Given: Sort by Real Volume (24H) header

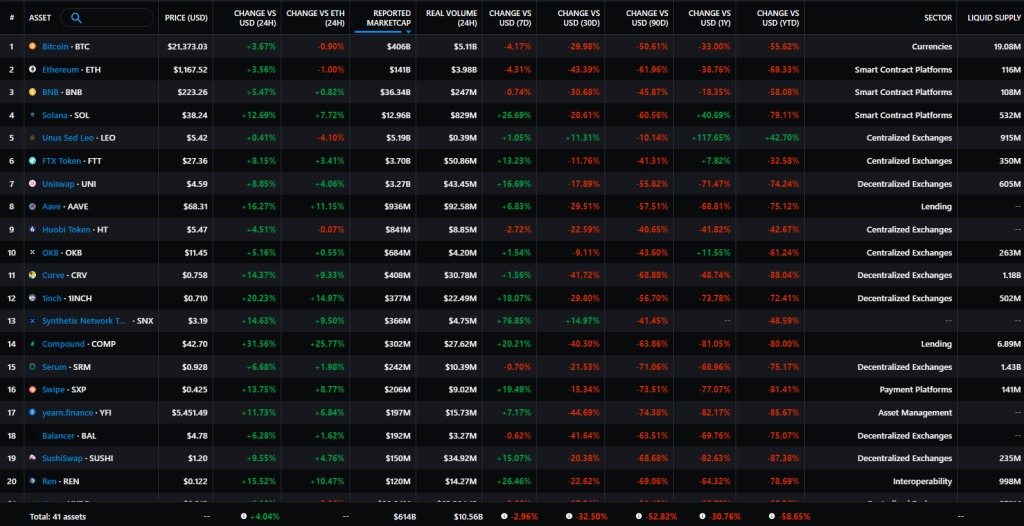Looking at the screenshot, I should point(451,18).
